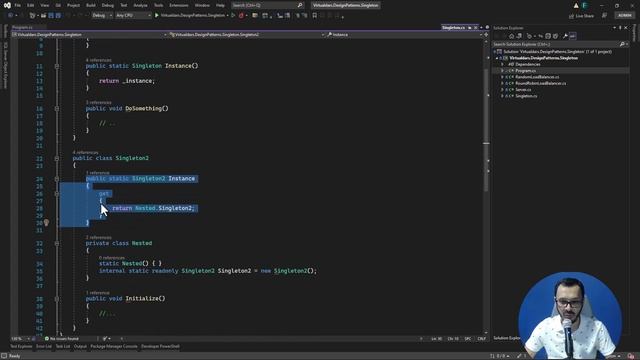Select Server.cs in Solution Explorer
Image resolution: width=640 pixels, height=360 pixels.
click(x=523, y=90)
